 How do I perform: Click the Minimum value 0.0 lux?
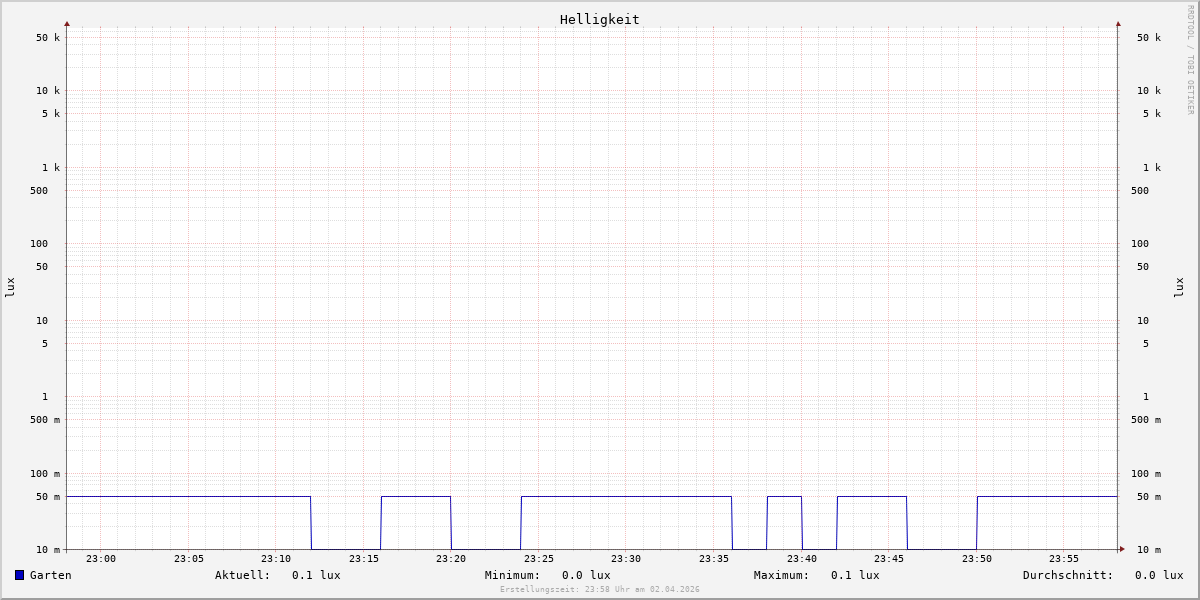tap(586, 575)
